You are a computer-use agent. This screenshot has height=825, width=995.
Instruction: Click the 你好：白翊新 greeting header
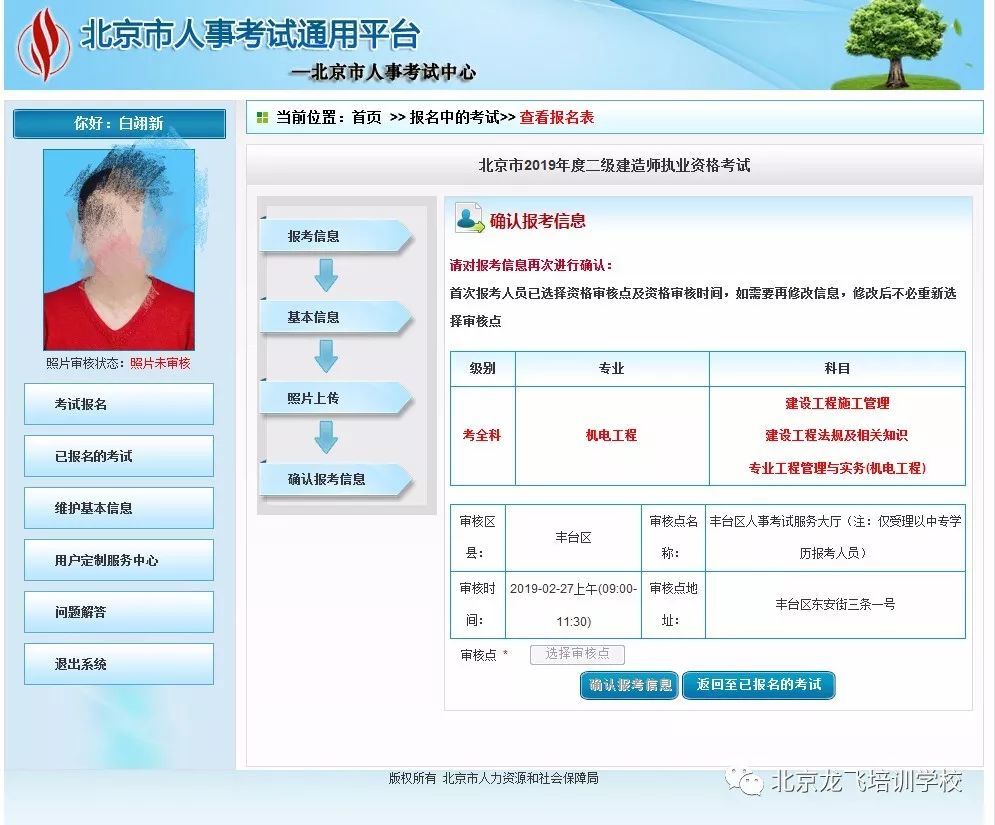click(x=119, y=123)
